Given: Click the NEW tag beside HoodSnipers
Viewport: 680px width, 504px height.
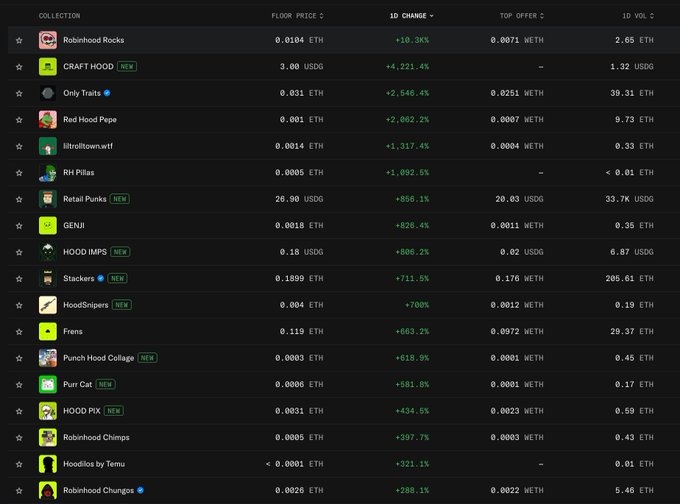Looking at the screenshot, I should (122, 305).
